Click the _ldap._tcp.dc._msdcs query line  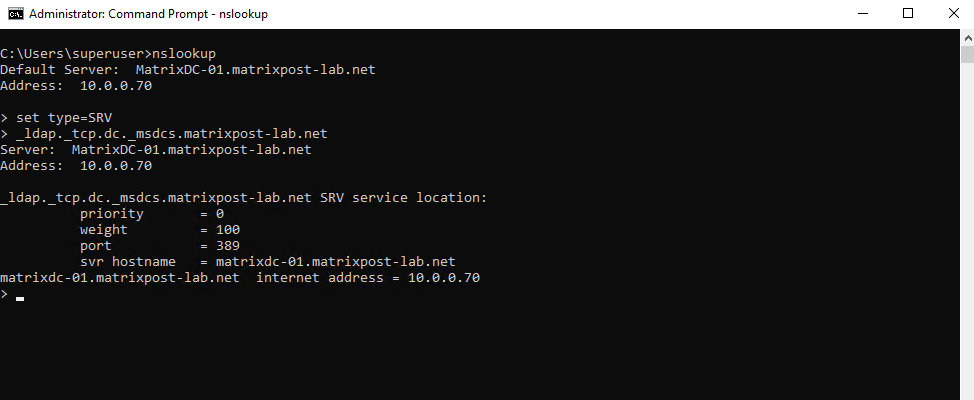(x=164, y=134)
